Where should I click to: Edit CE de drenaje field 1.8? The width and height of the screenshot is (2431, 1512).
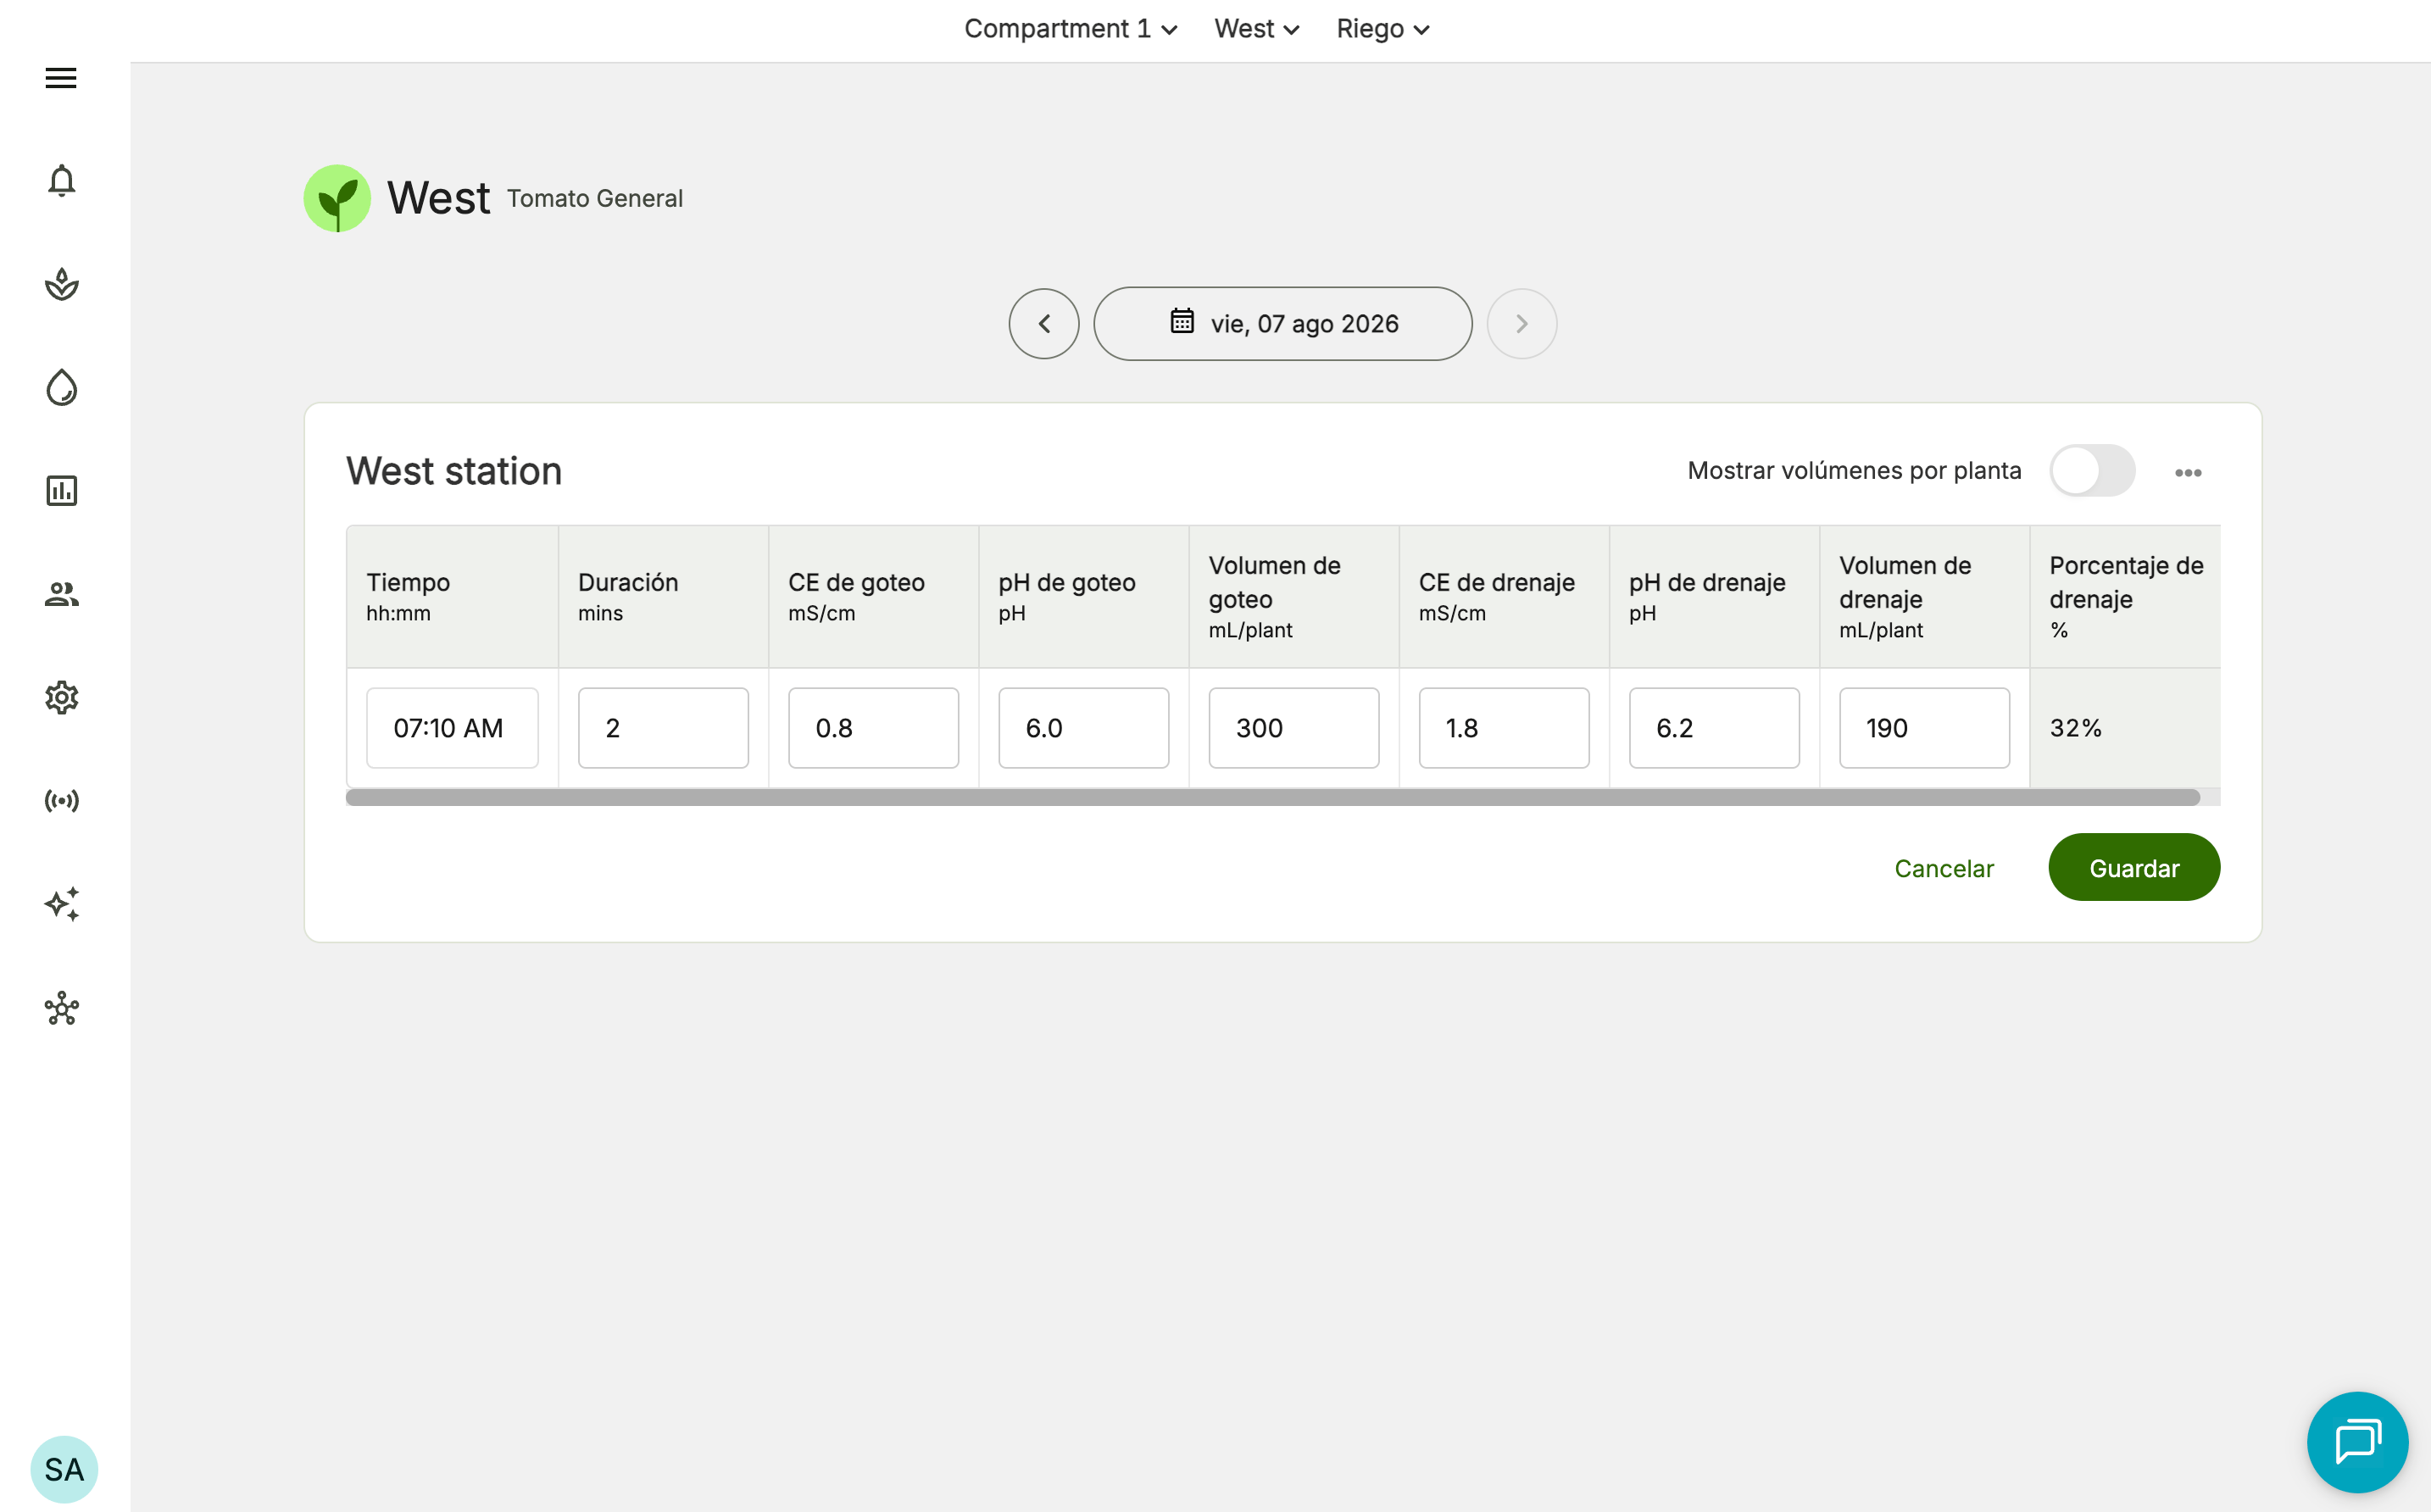[x=1503, y=728]
